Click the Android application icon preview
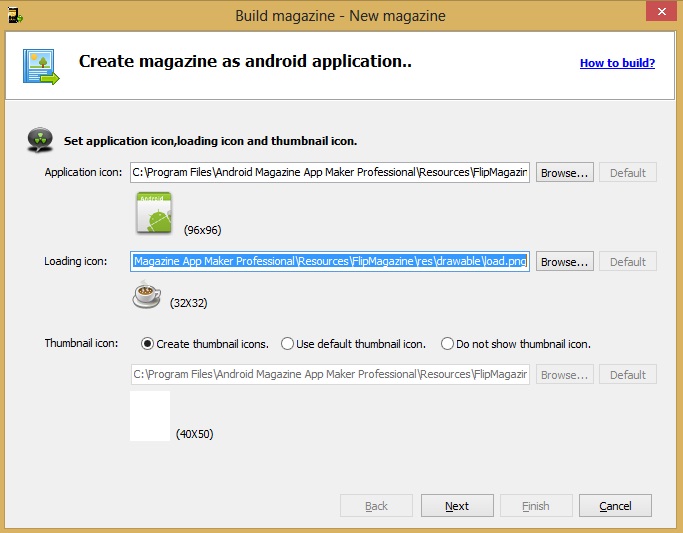The image size is (683, 533). coord(154,214)
